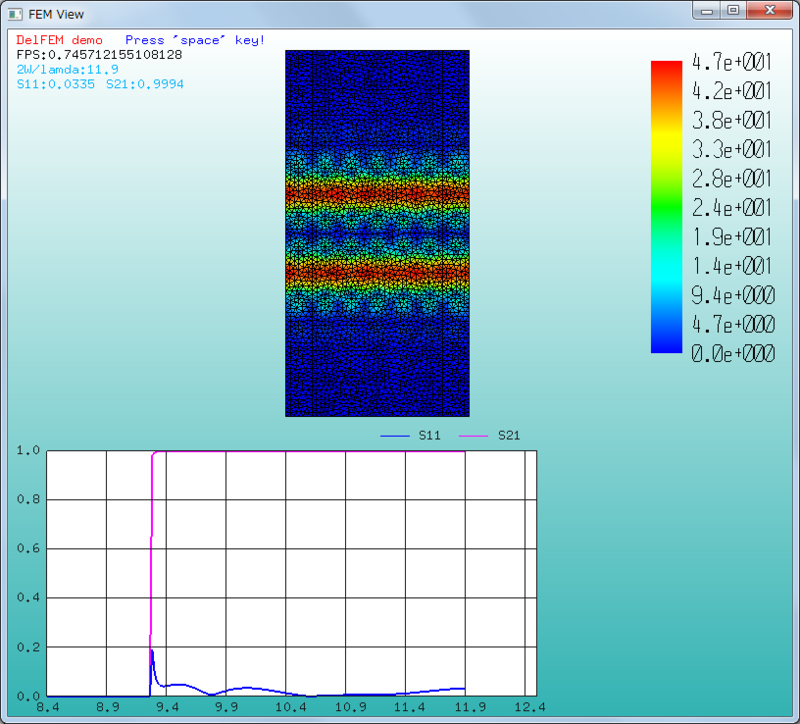
Task: Click the 2W/lamda:11.9 label
Action: 67,69
